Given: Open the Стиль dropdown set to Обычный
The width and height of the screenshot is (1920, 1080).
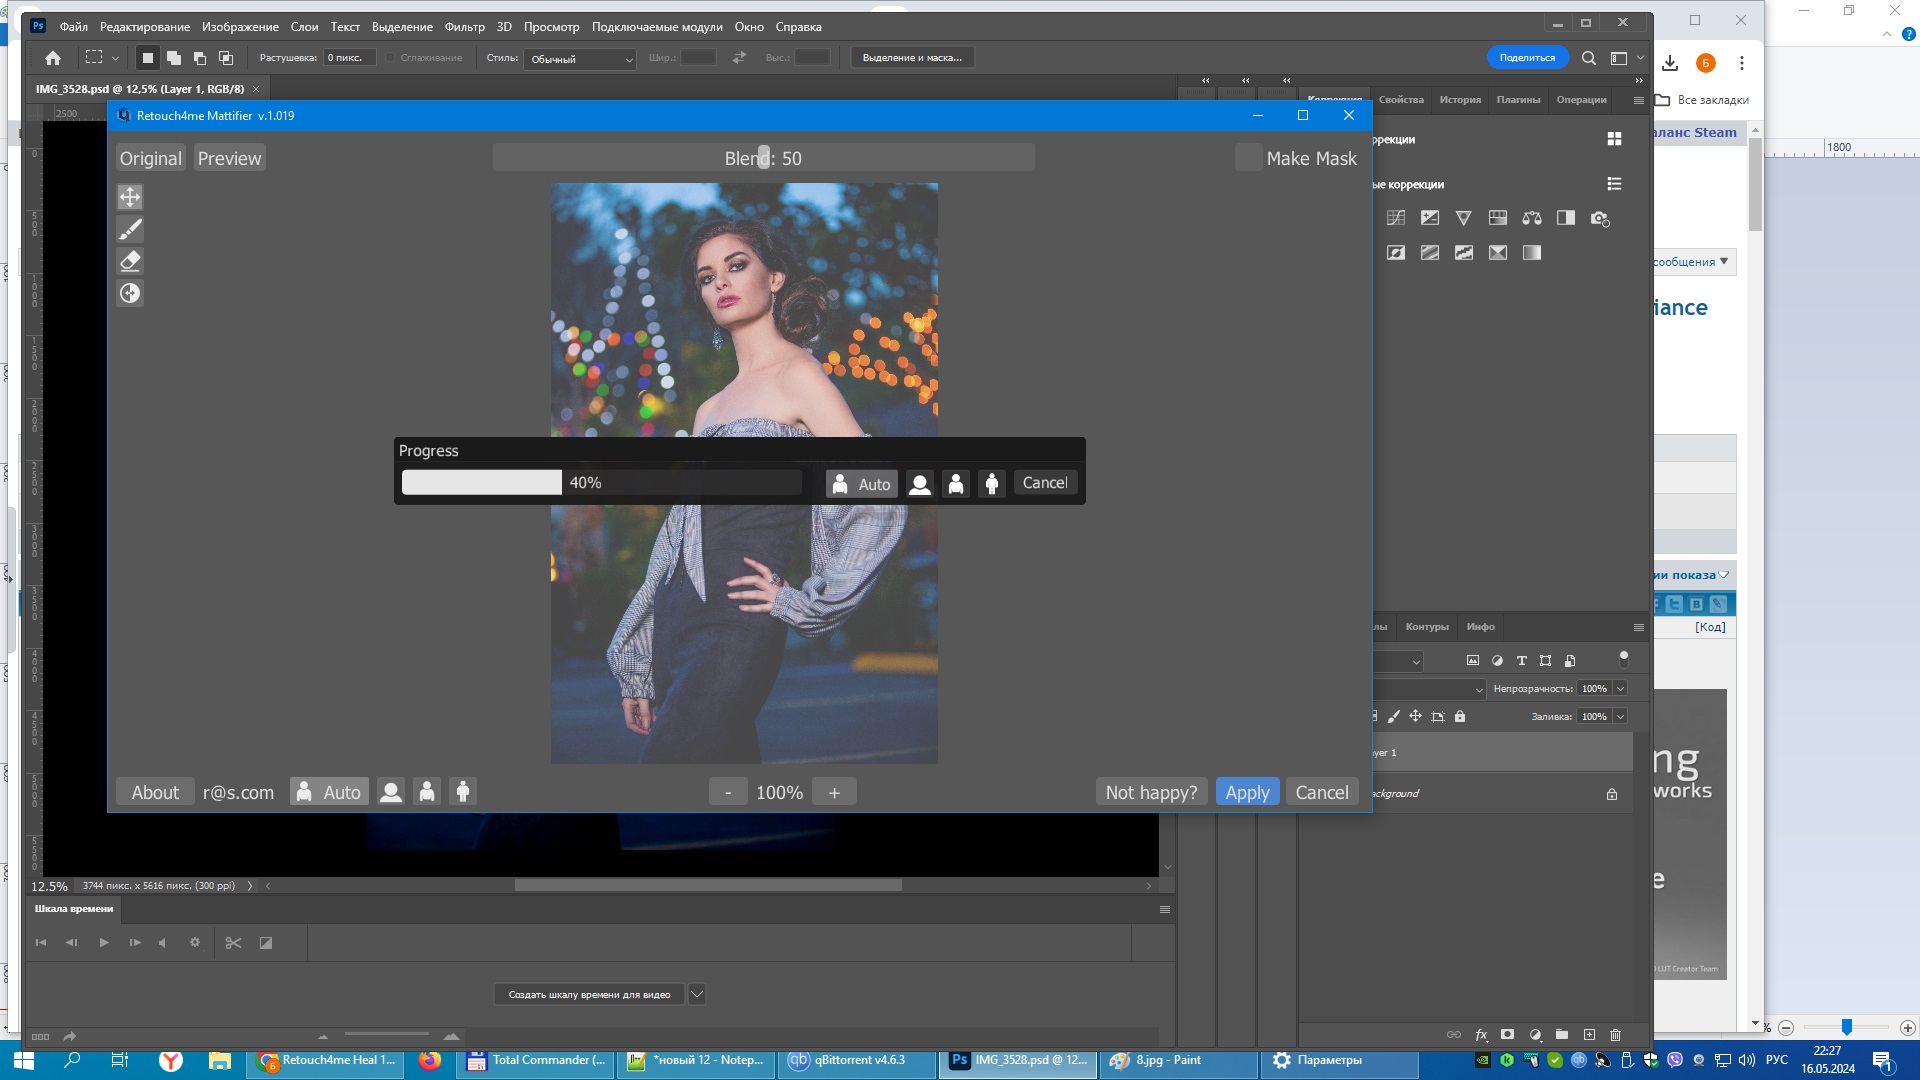Looking at the screenshot, I should (580, 59).
